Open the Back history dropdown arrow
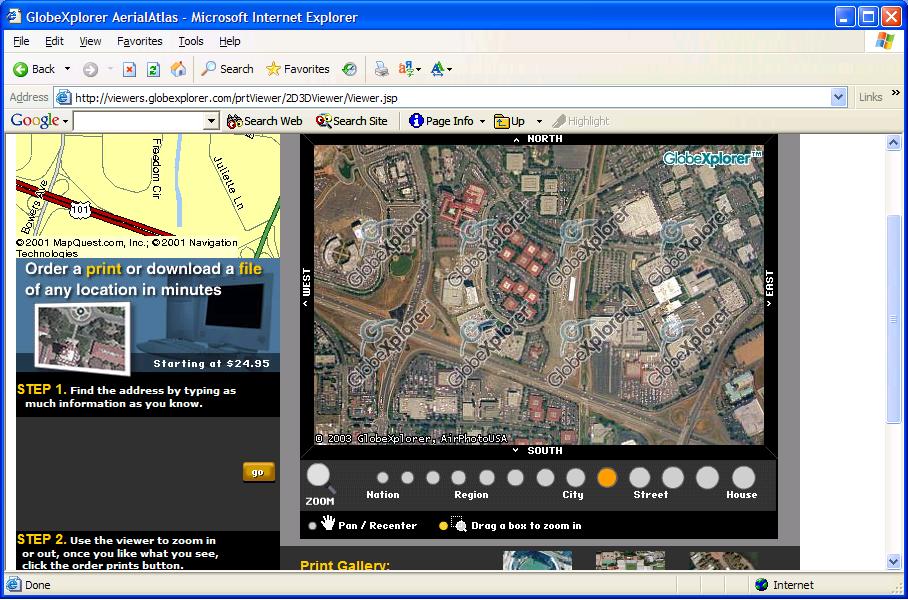This screenshot has height=600, width=908. [x=67, y=69]
